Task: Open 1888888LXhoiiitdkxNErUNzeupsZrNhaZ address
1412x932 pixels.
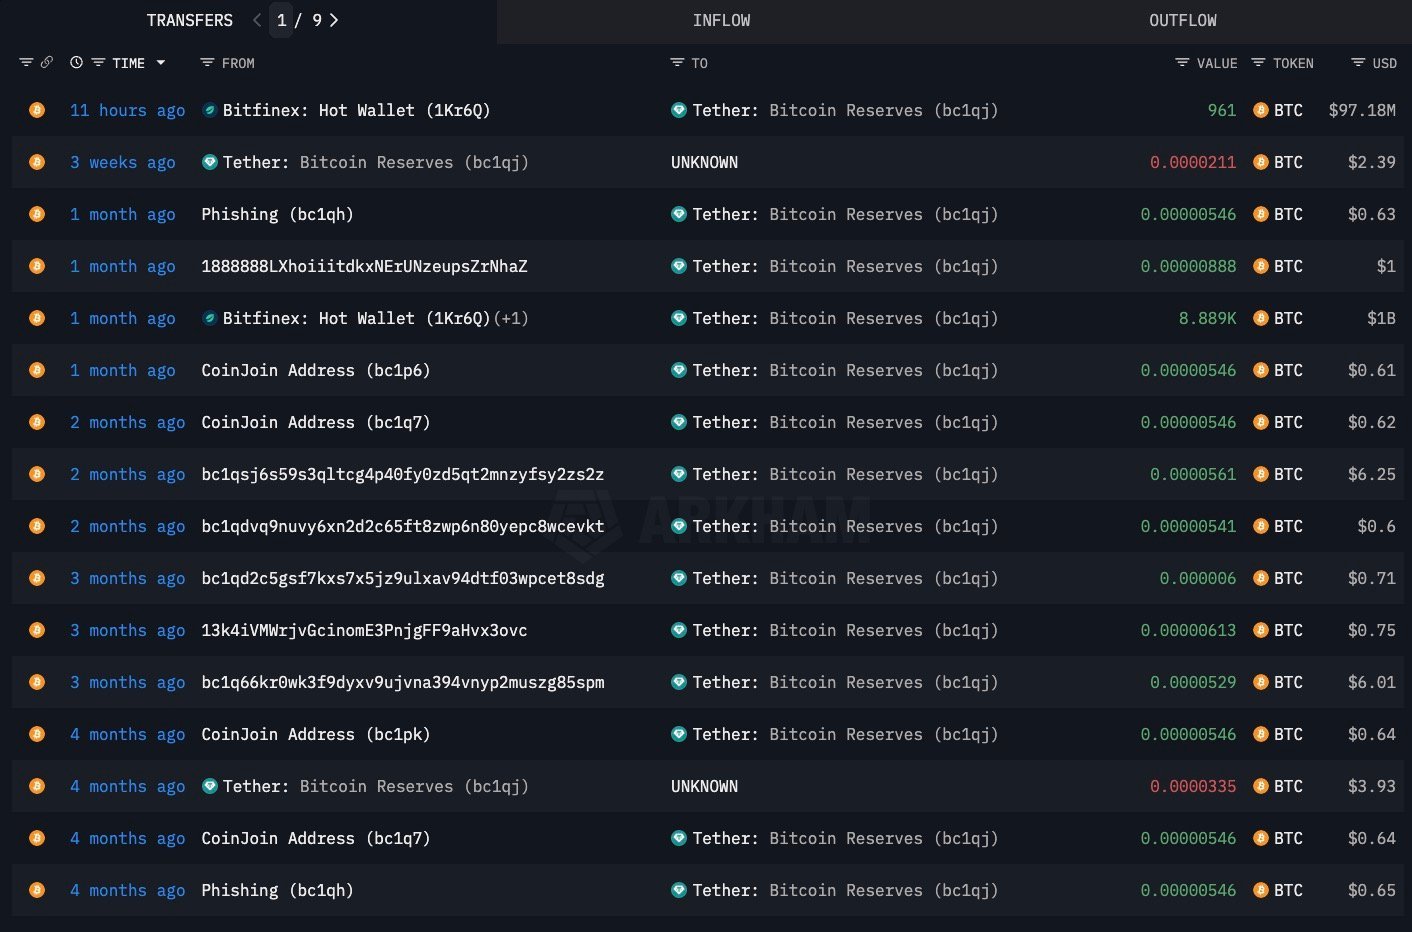Action: pos(364,266)
